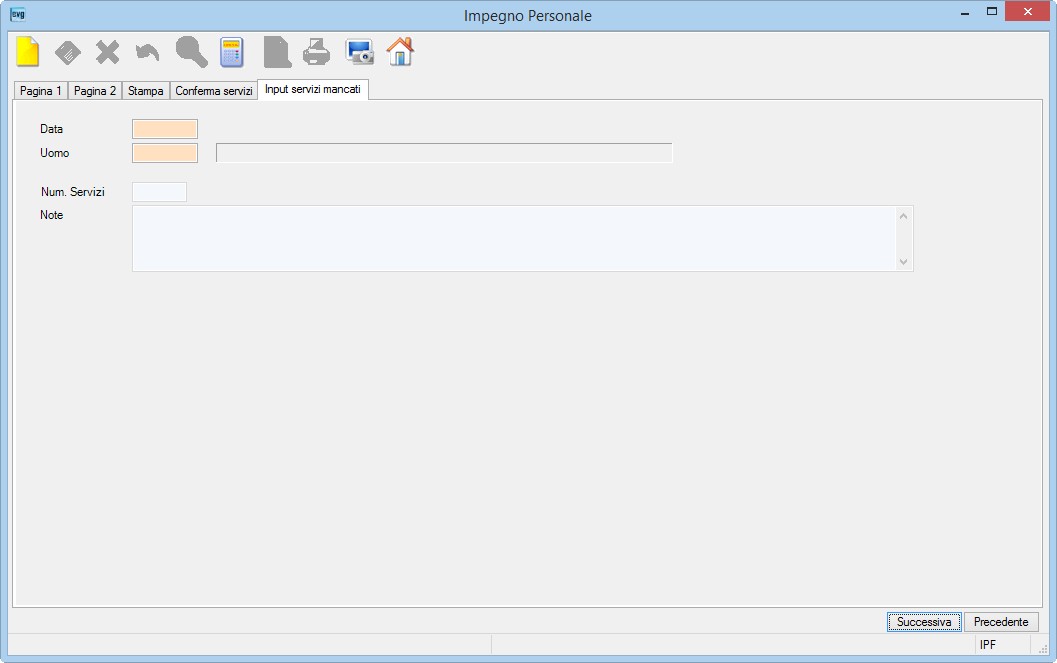Click the grey document page icon

(277, 52)
